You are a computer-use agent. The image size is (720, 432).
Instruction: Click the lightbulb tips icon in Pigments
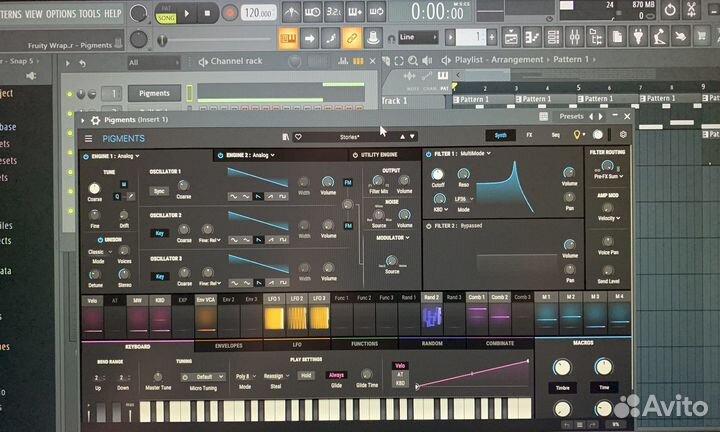pyautogui.click(x=577, y=135)
